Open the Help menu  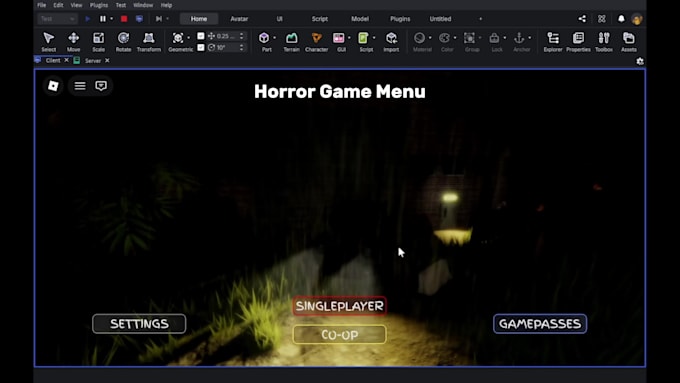pyautogui.click(x=167, y=5)
